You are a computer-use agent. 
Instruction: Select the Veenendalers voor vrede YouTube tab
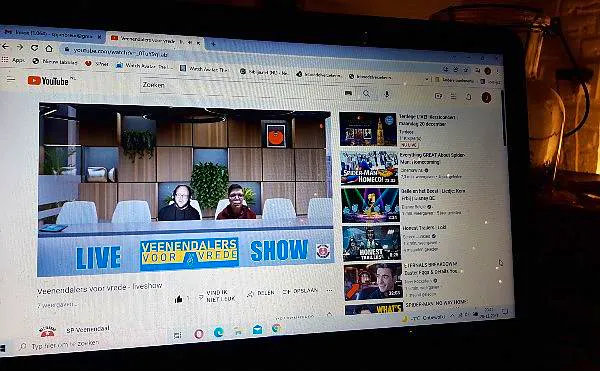(x=154, y=40)
